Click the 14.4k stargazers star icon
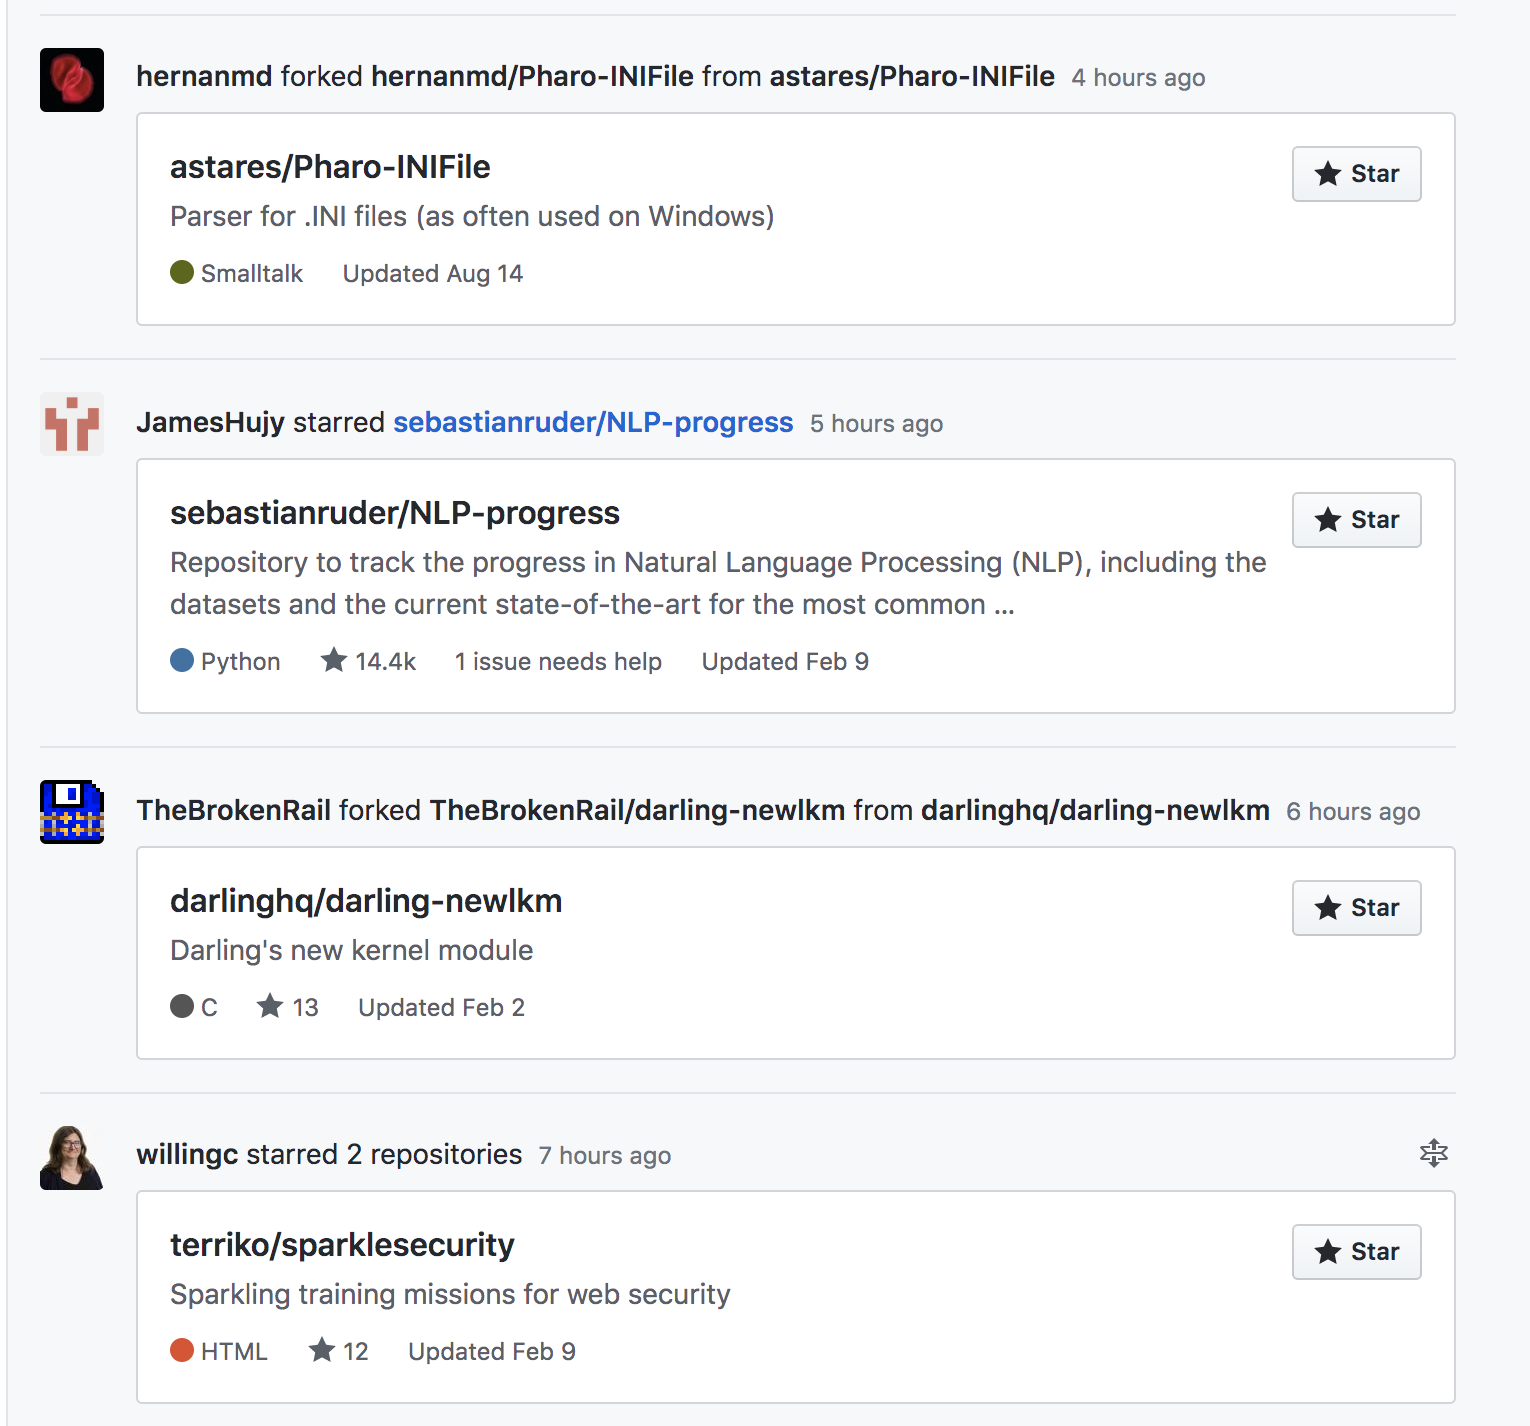The height and width of the screenshot is (1426, 1530). pos(334,660)
